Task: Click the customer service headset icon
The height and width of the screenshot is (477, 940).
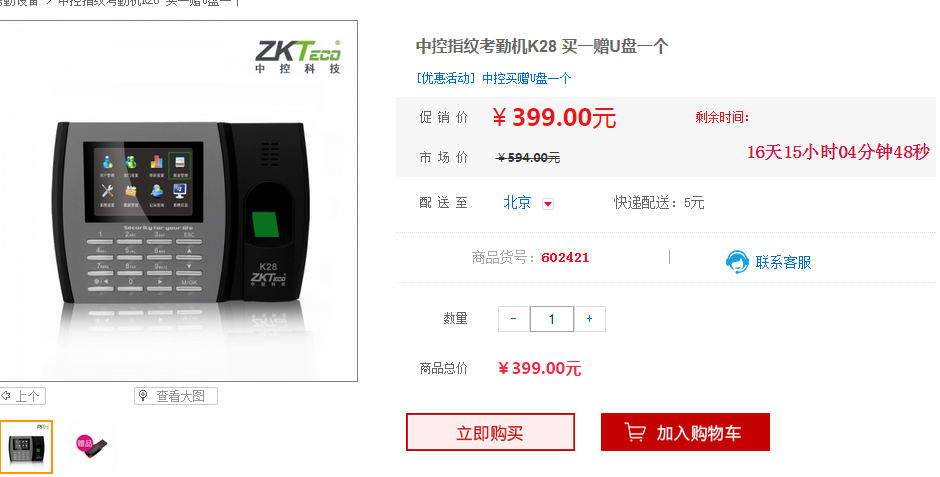Action: pyautogui.click(x=737, y=262)
